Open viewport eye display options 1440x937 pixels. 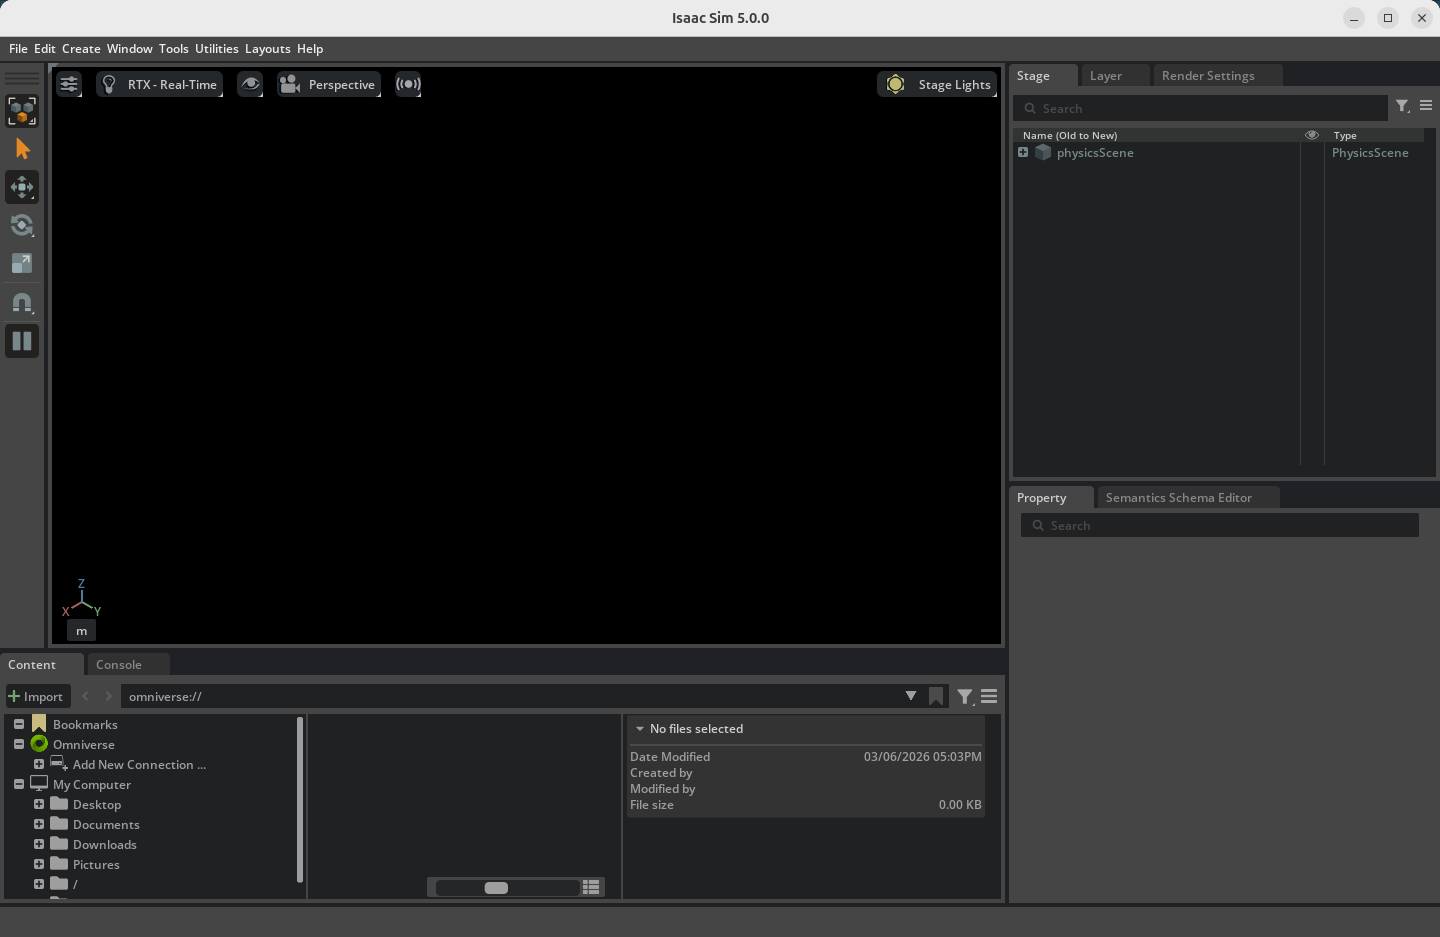coord(250,84)
